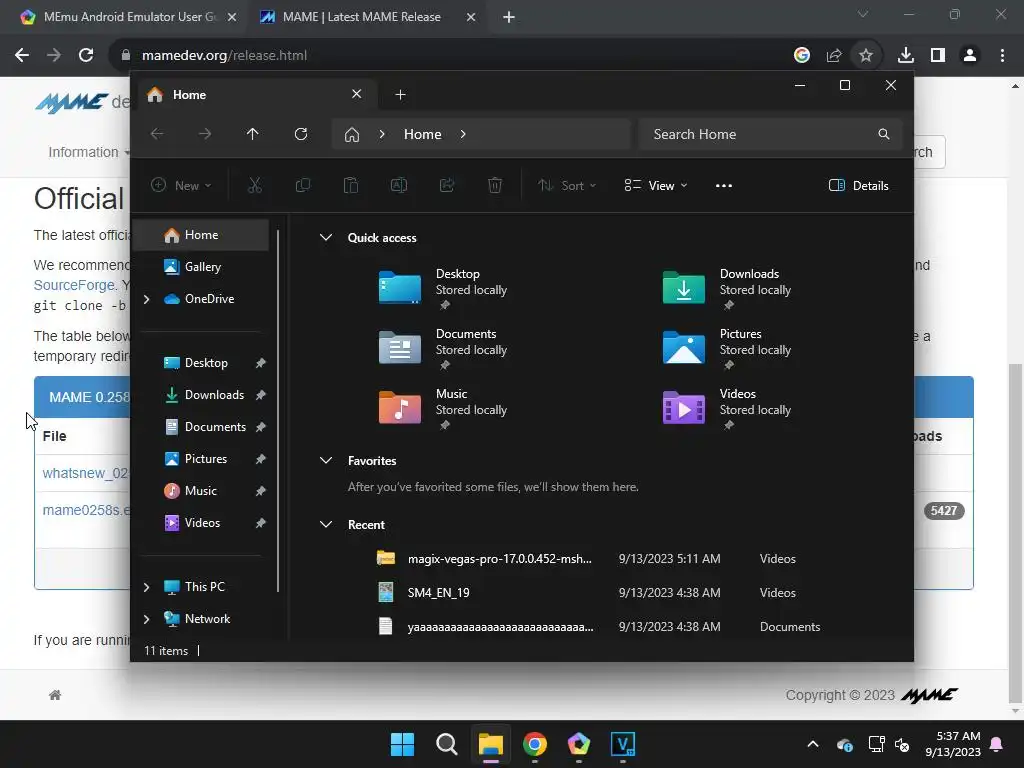
Task: Open the Sort dropdown in Explorer
Action: (567, 185)
